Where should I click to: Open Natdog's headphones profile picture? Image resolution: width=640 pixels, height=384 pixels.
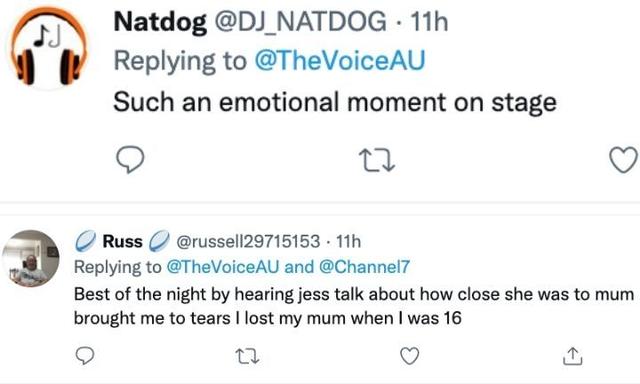pos(49,48)
